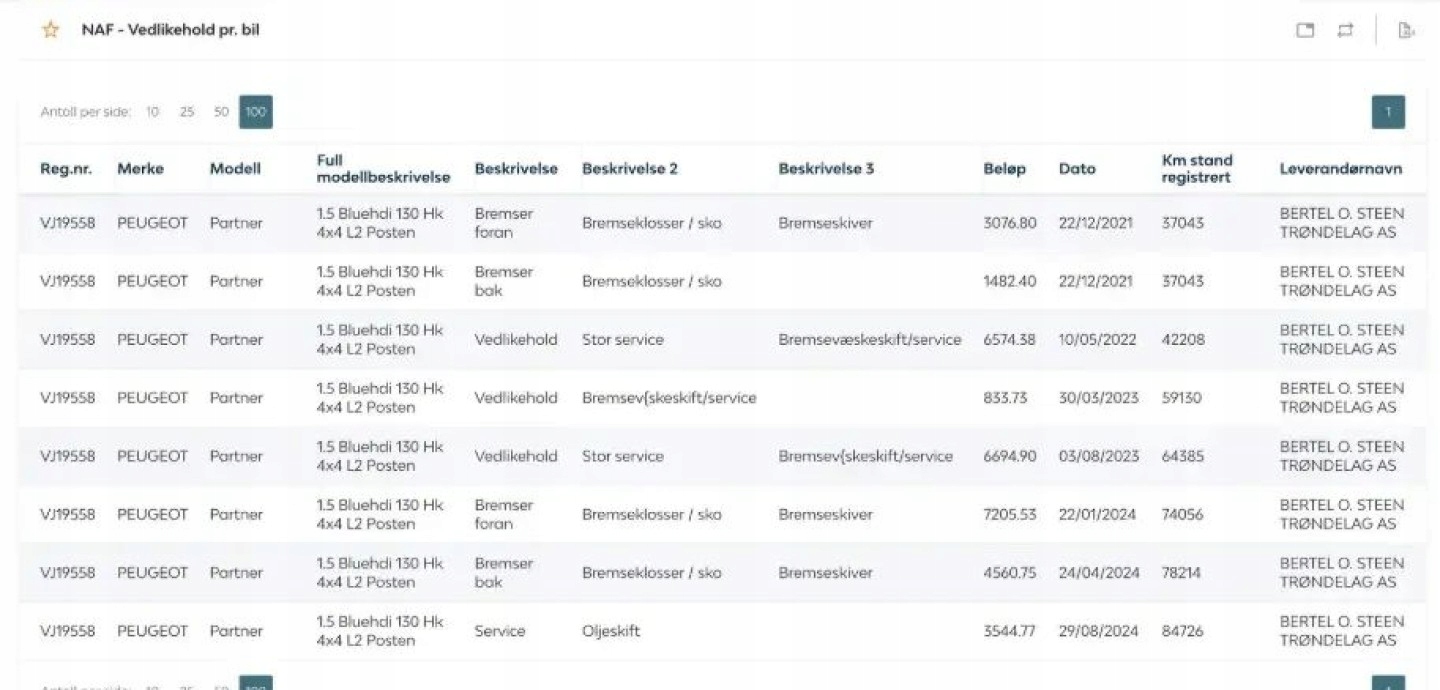
Task: Click the 10/05/2022 date cell
Action: 1097,340
